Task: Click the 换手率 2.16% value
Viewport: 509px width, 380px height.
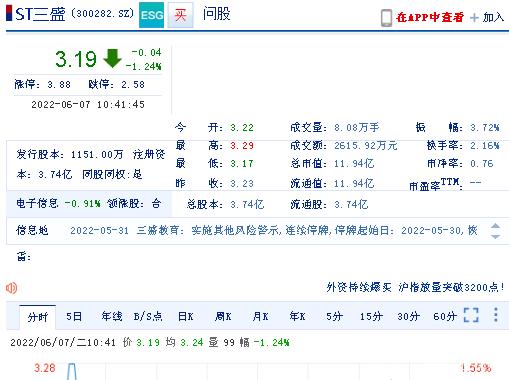Action: click(485, 146)
